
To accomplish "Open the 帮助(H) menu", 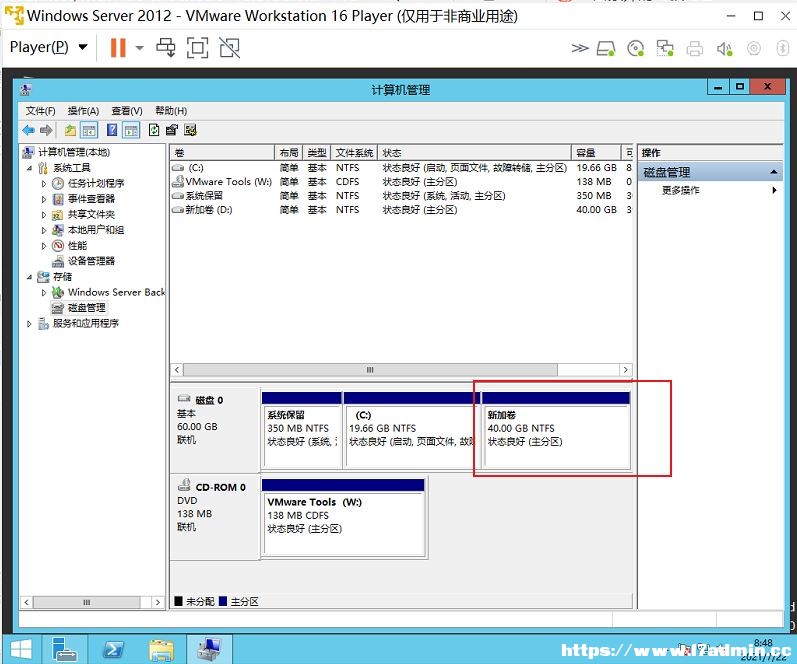I will (171, 111).
